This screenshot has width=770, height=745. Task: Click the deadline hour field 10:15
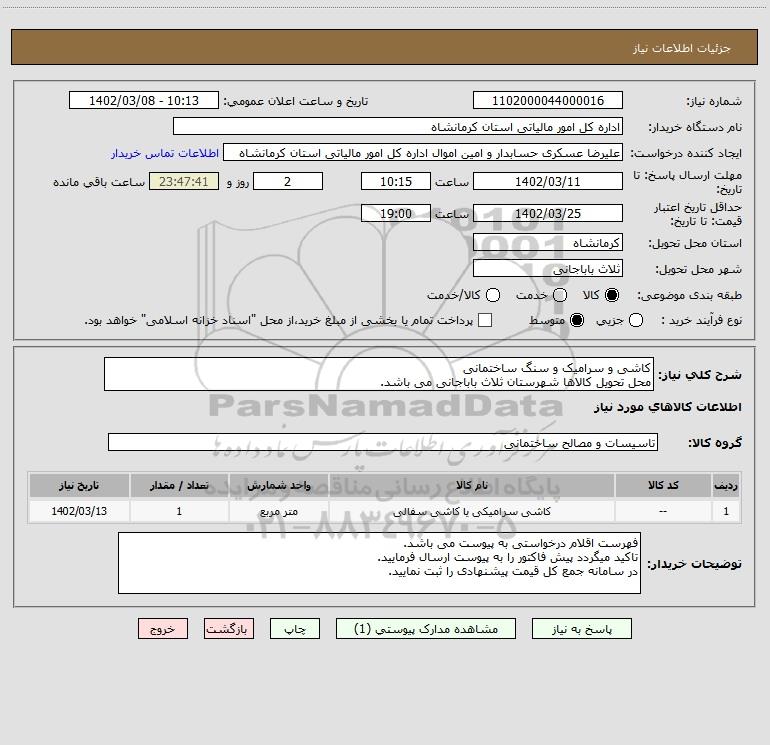[396, 181]
